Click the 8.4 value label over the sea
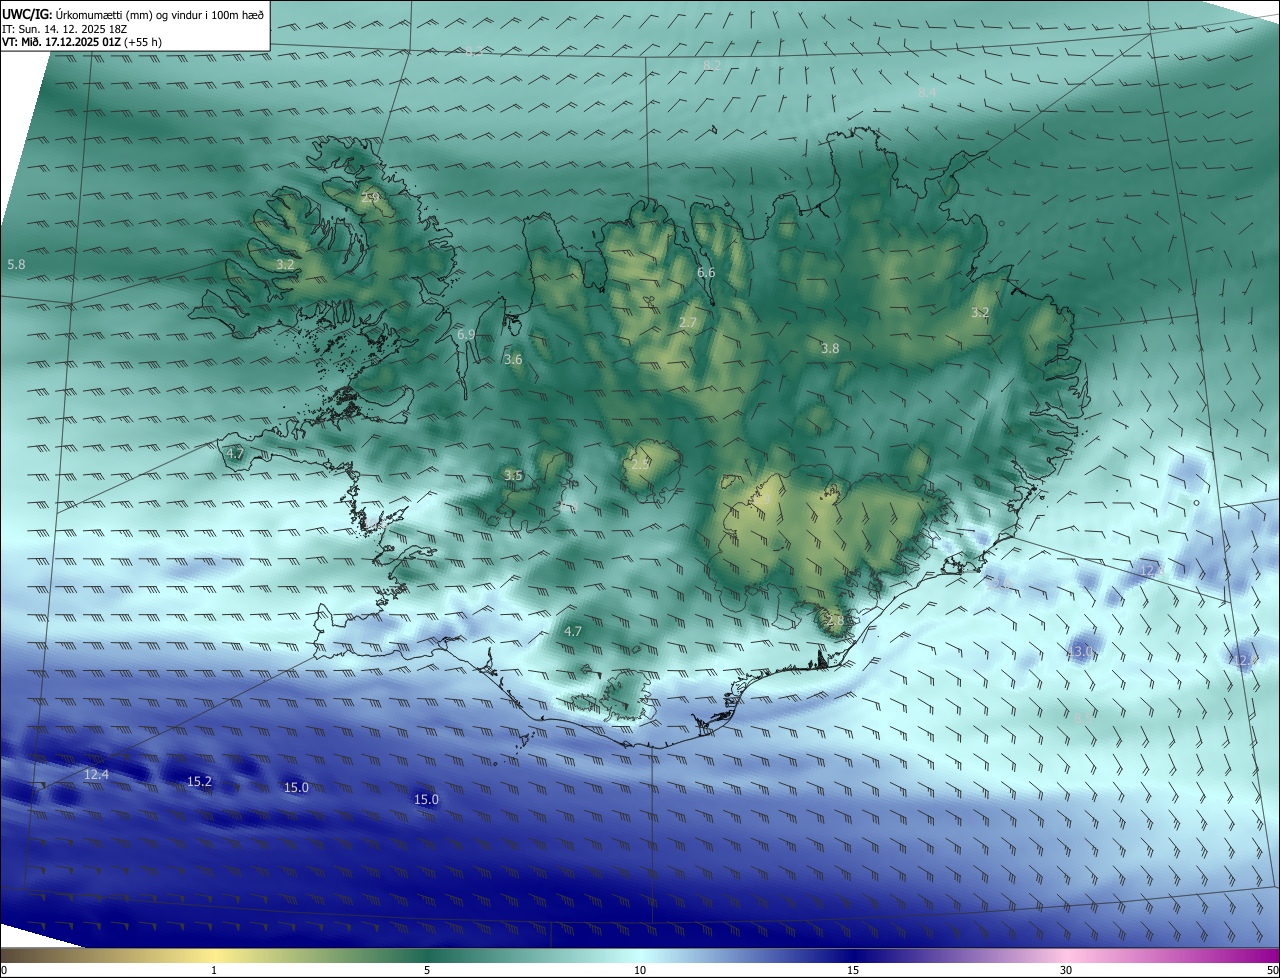Viewport: 1280px width, 978px height. 927,92
